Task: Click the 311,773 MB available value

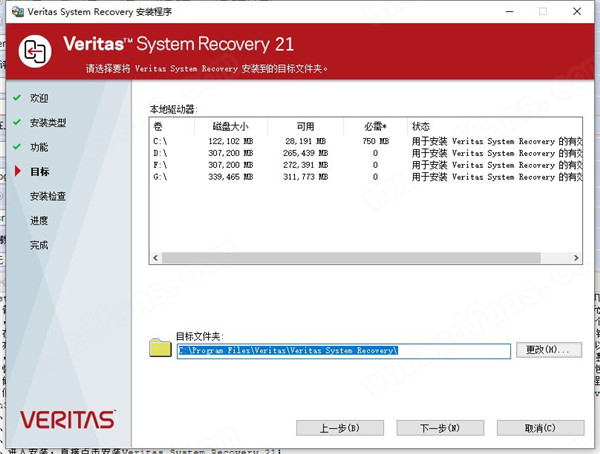Action: [x=305, y=177]
